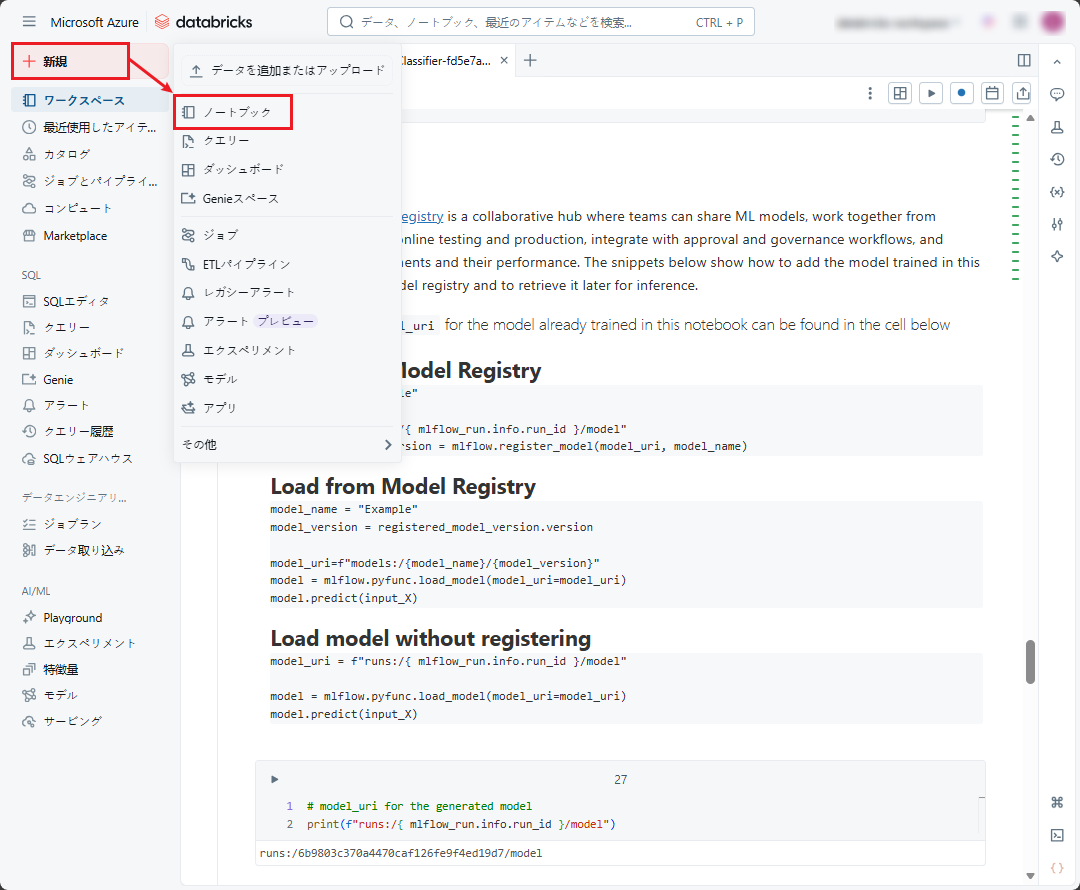1080x890 pixels.
Task: Toggle the hamburger menu to collapse sidebar
Action: pyautogui.click(x=29, y=22)
